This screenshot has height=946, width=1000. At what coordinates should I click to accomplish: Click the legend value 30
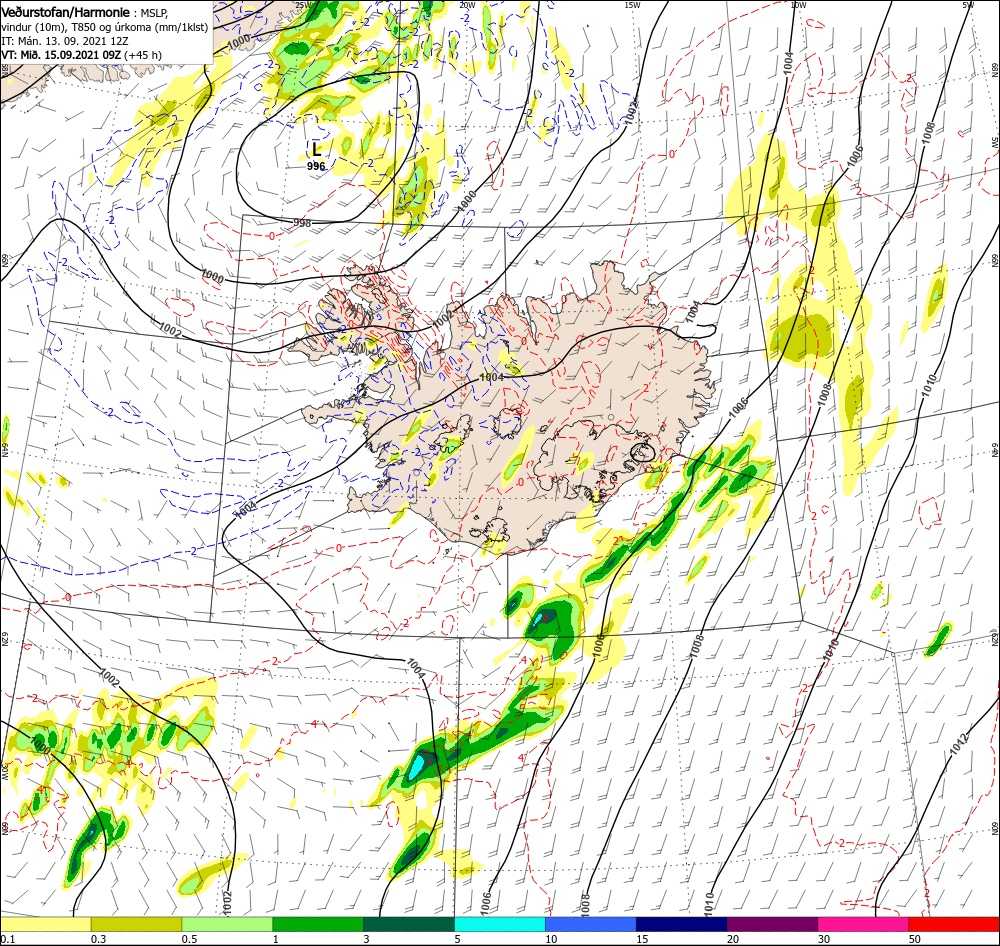pos(824,939)
